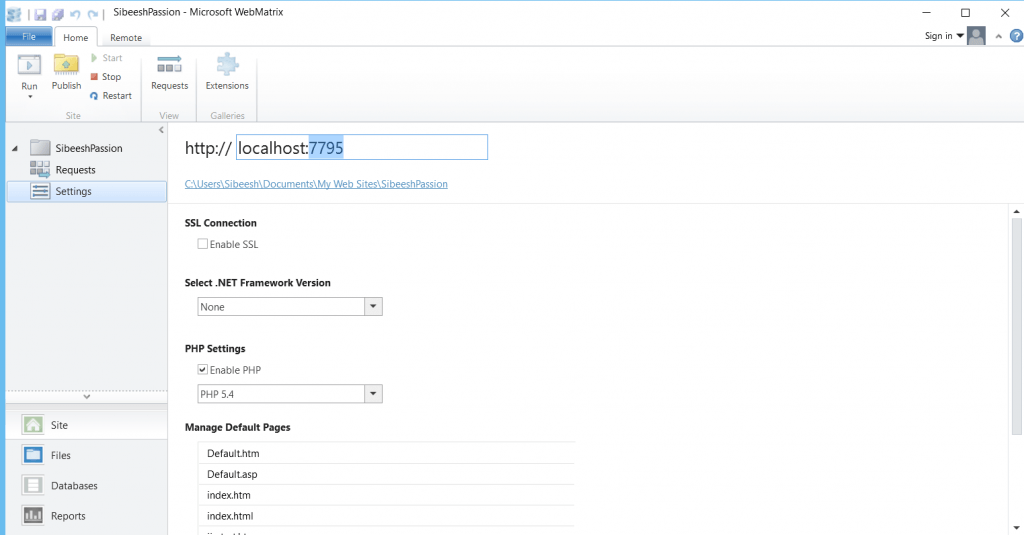This screenshot has height=535, width=1024.
Task: Open the Extensions gallery
Action: [227, 73]
